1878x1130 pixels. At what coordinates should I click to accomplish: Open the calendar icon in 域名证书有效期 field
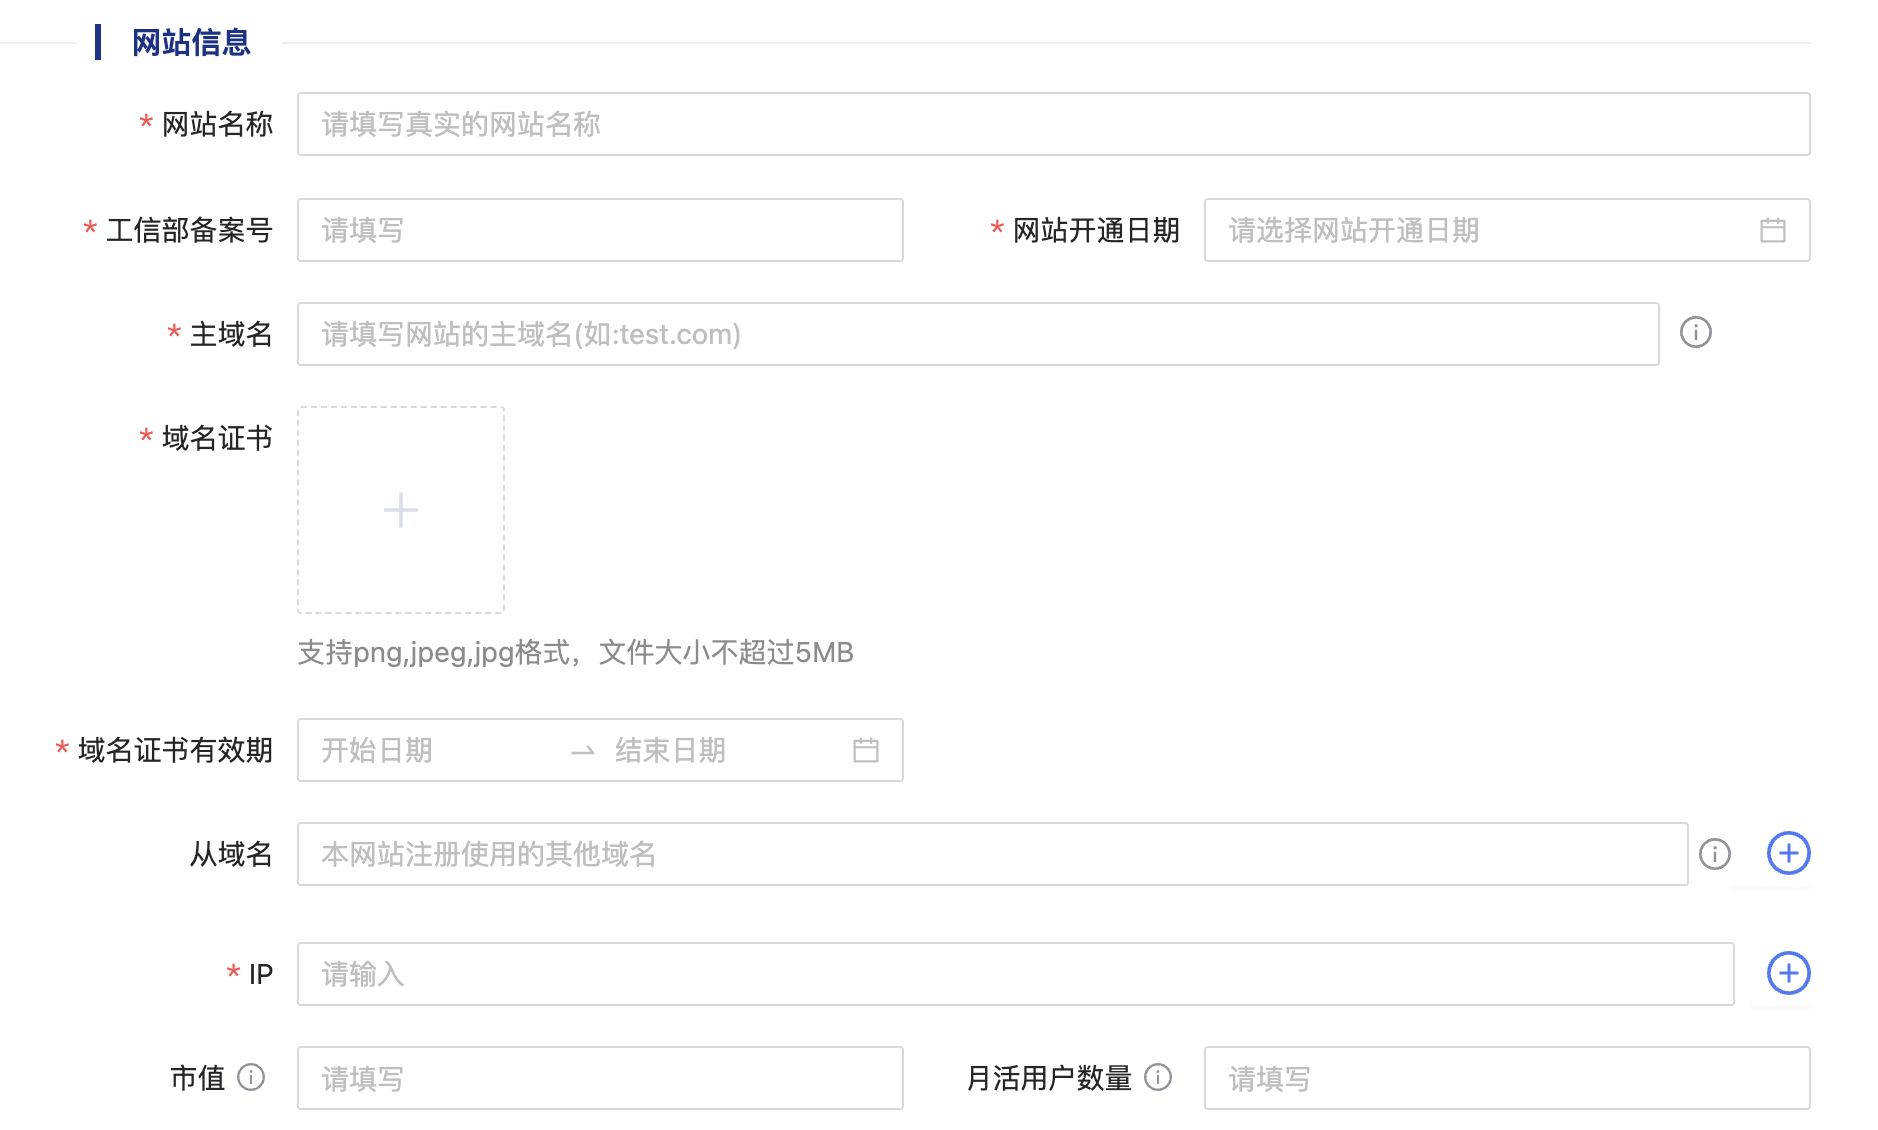pyautogui.click(x=866, y=750)
